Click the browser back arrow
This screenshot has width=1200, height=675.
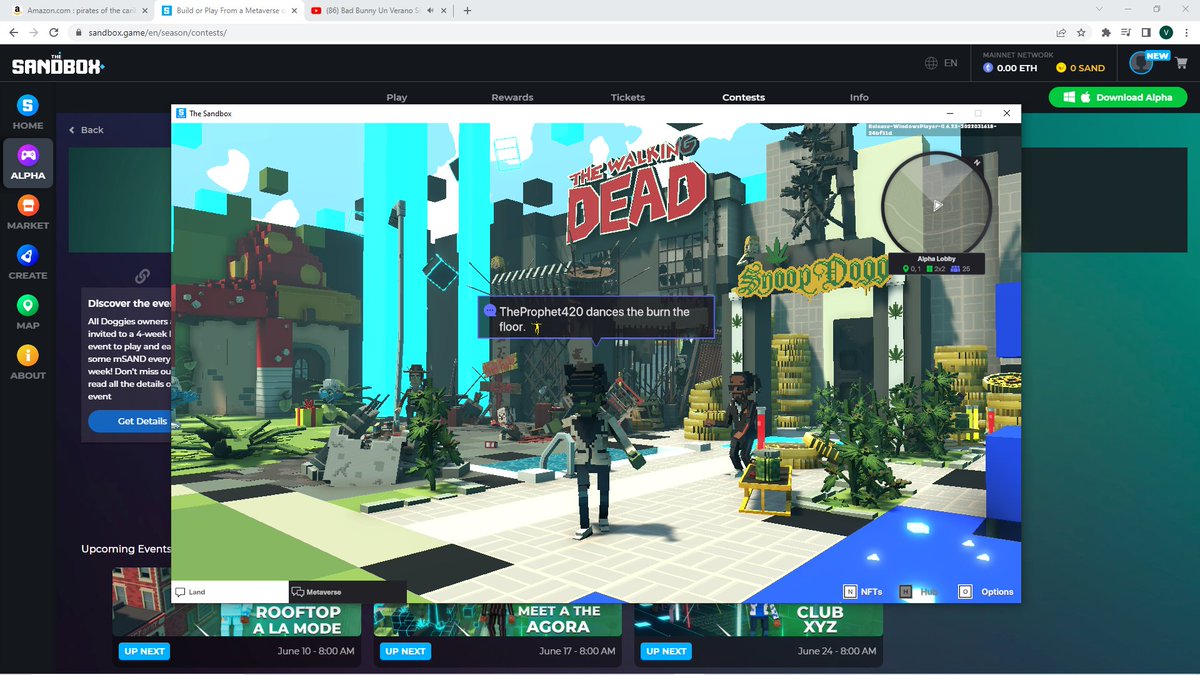[14, 32]
